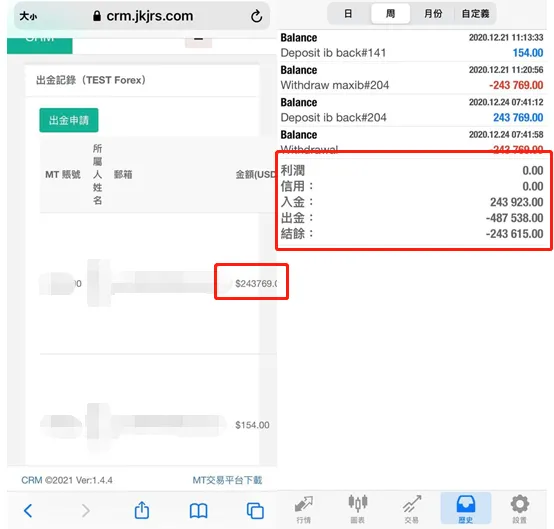Tap the 大小 text size control

tap(28, 16)
